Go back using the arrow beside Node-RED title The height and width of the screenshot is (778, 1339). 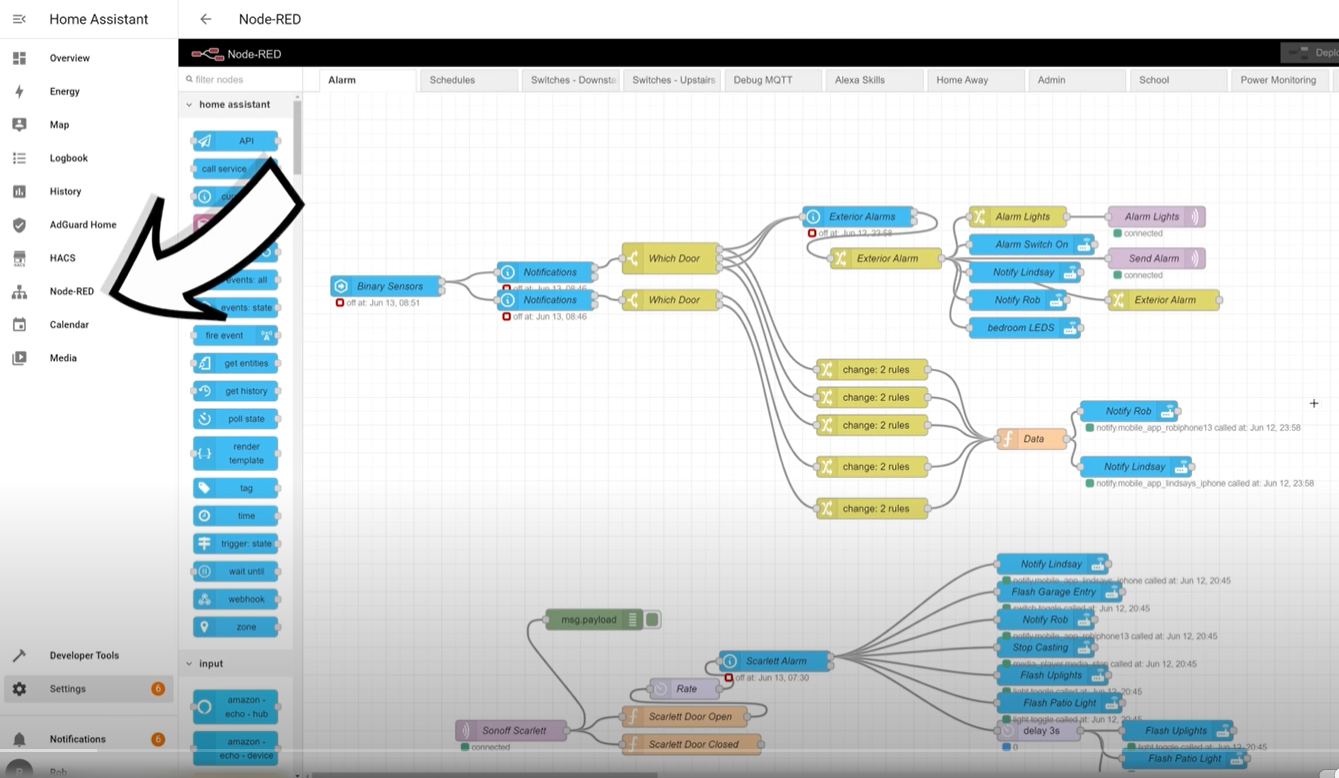pos(205,19)
